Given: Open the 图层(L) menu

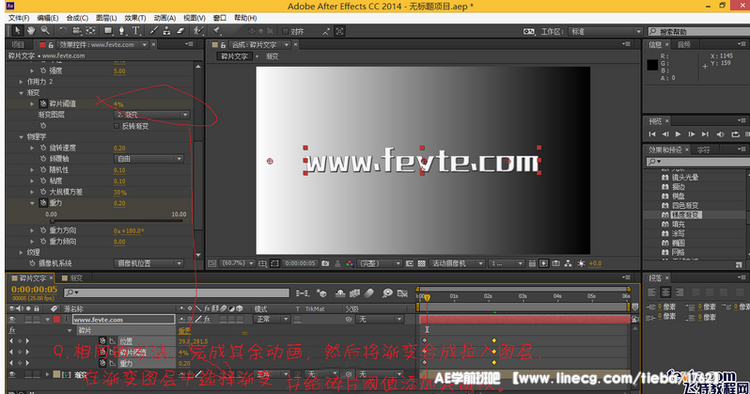Looking at the screenshot, I should coord(106,18).
